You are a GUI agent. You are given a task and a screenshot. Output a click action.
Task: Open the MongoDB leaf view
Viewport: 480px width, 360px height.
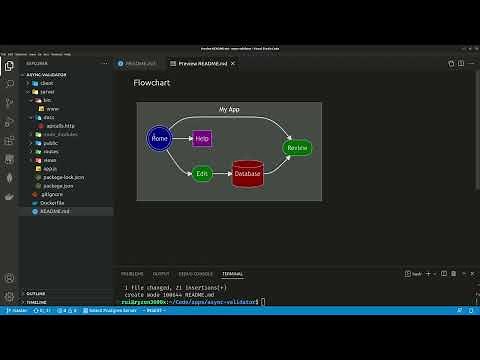point(9,178)
